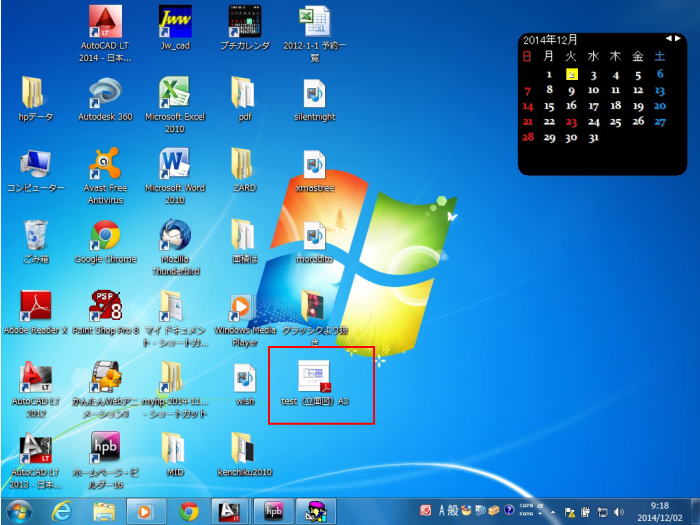The image size is (700, 525).
Task: Switch to AutoCAD LT taskbar button
Action: [230, 512]
